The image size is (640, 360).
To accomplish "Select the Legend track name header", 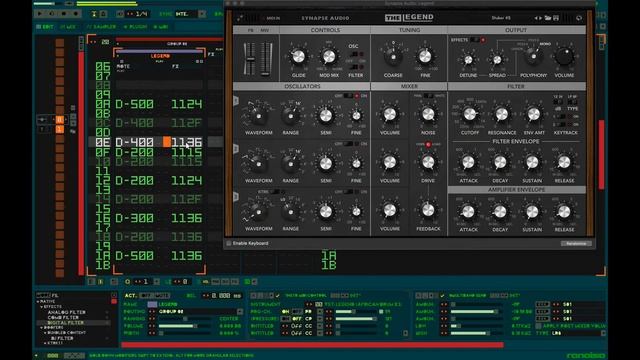I will point(160,56).
